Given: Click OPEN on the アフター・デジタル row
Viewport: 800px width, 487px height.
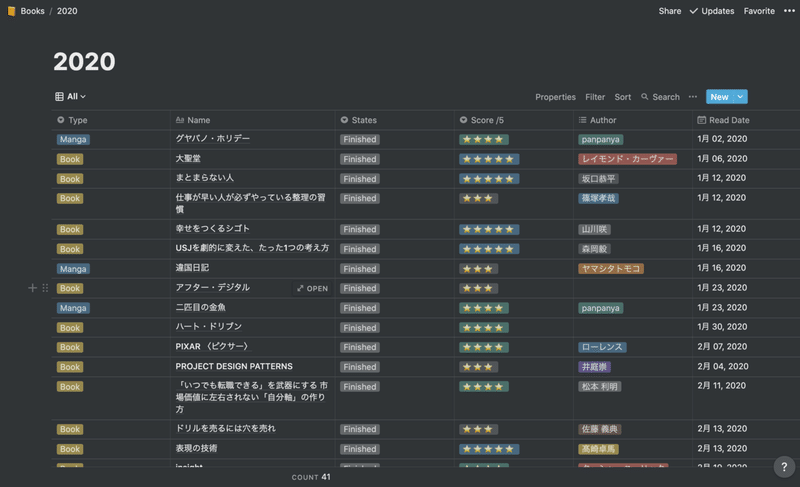Looking at the screenshot, I should [312, 288].
